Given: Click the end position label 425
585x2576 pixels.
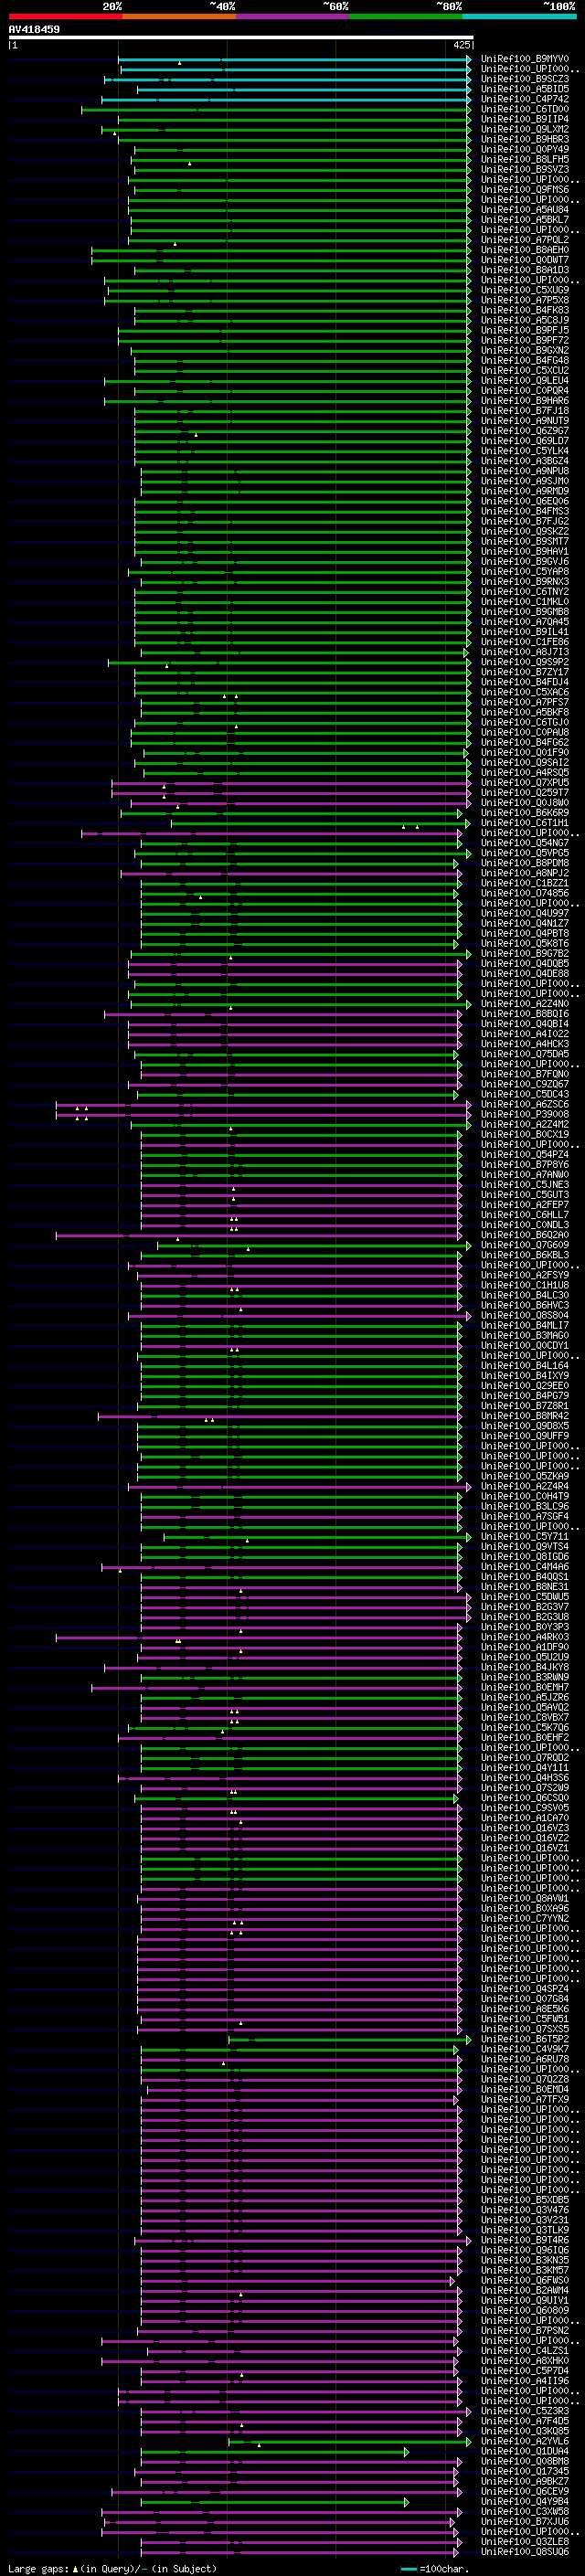Looking at the screenshot, I should coord(461,45).
